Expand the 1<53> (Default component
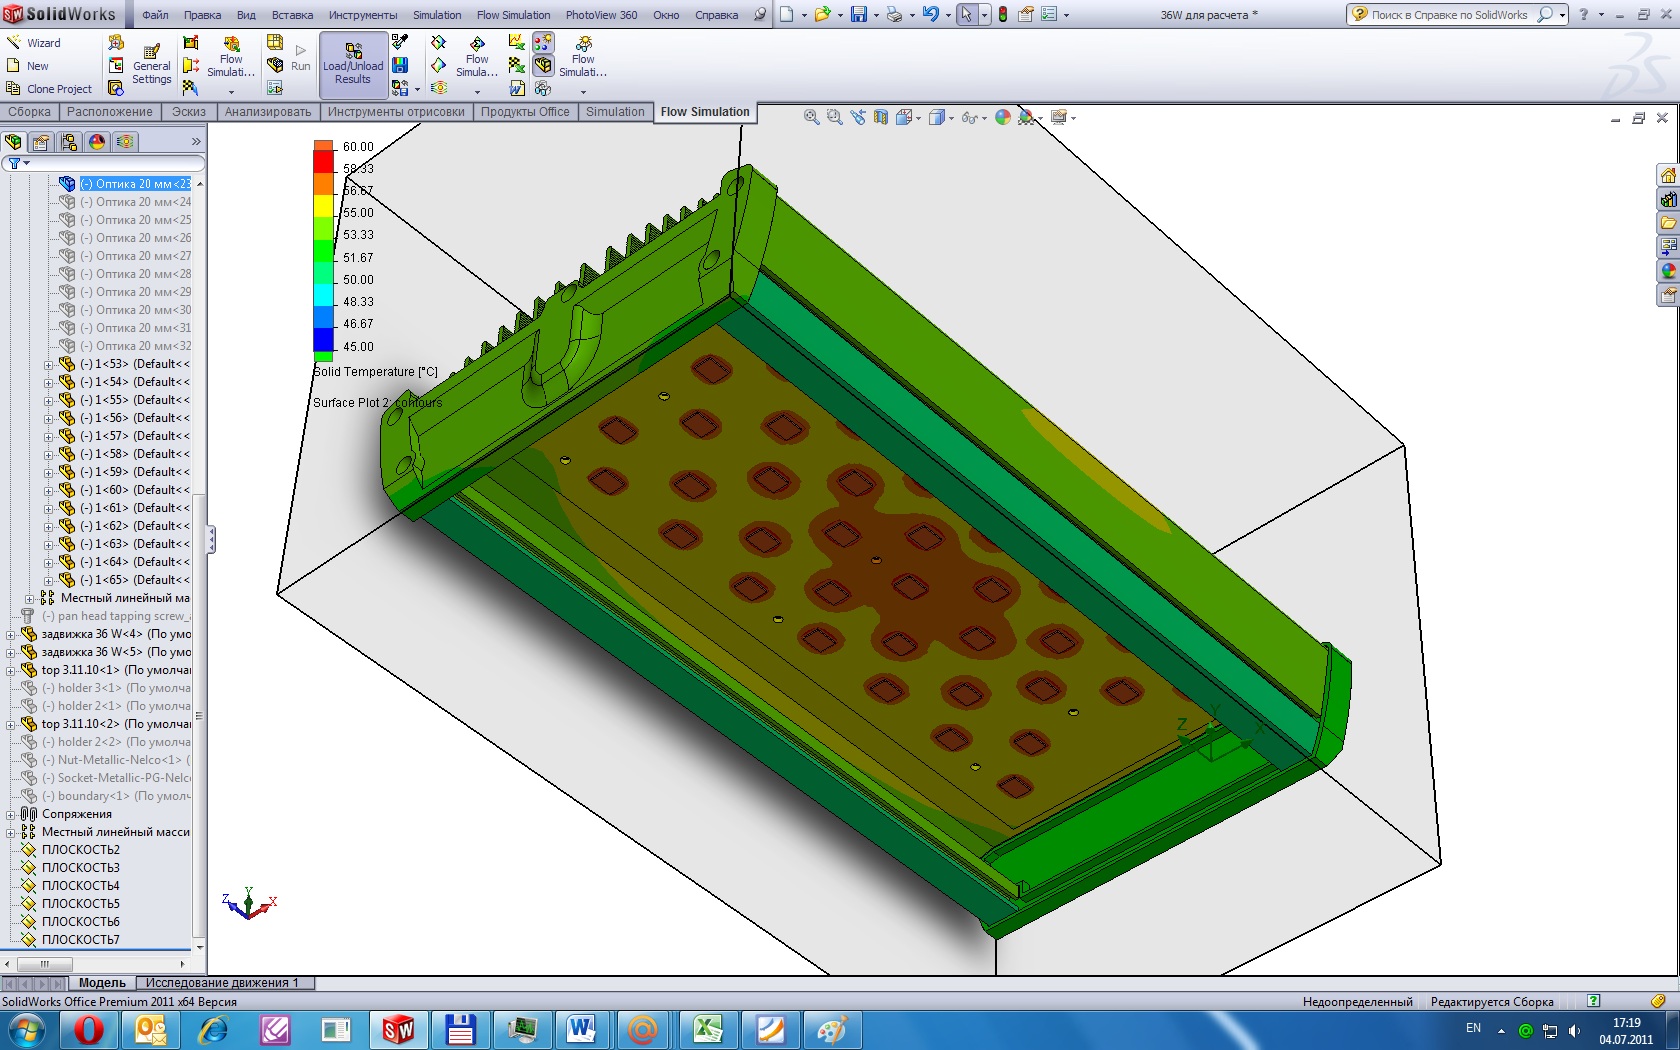 coord(48,365)
